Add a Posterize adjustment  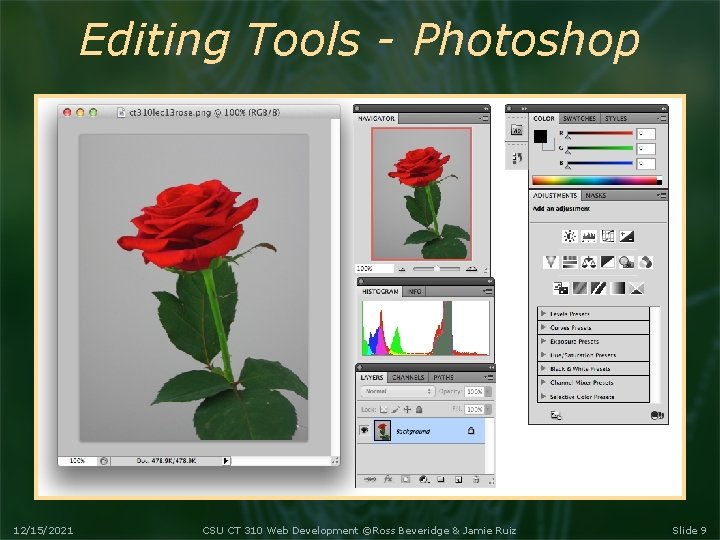pos(579,288)
